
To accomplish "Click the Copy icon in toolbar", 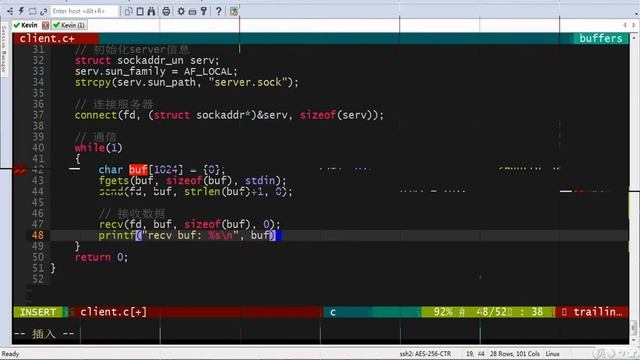I will click(x=129, y=11).
